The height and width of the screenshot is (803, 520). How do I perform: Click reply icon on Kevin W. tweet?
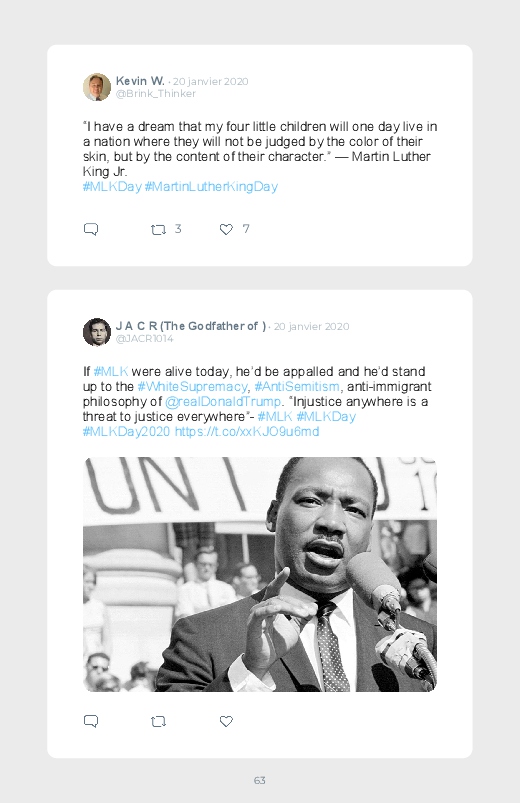91,229
